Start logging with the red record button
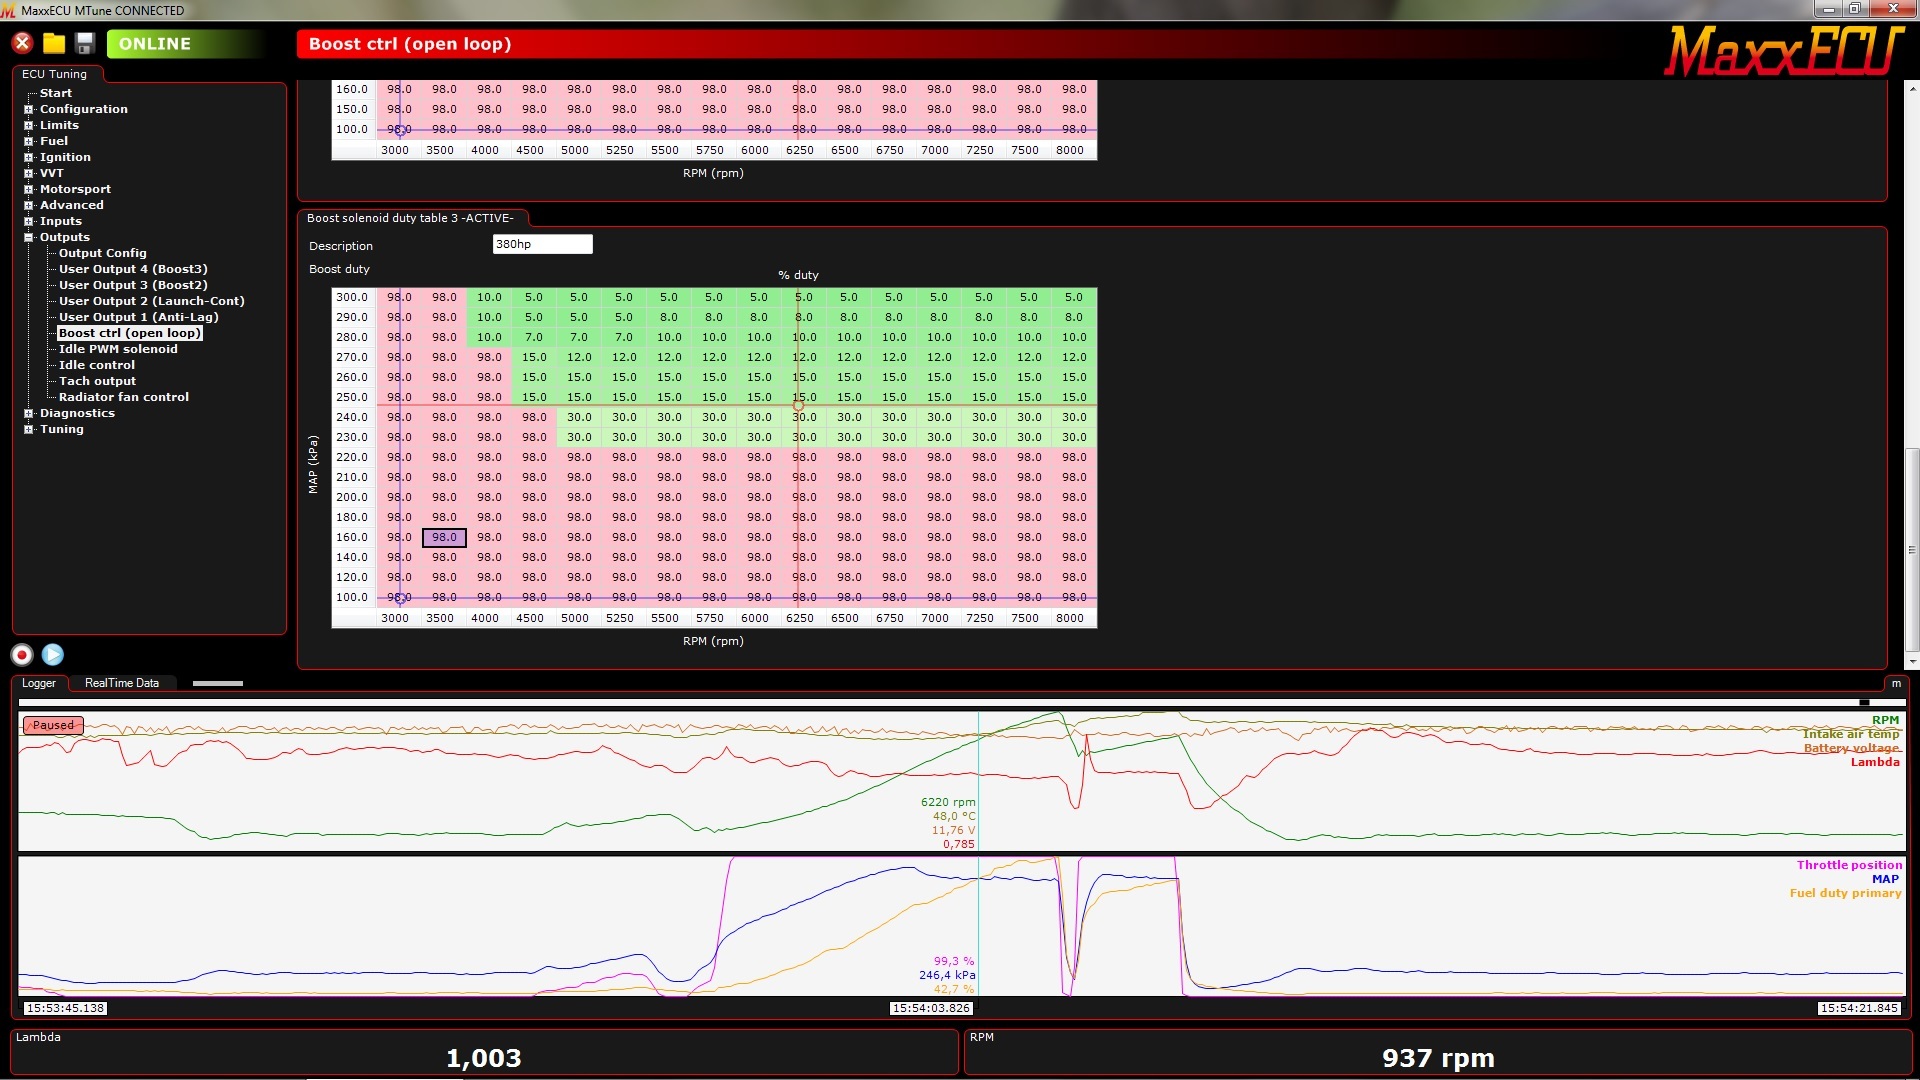The width and height of the screenshot is (1920, 1080). click(22, 655)
